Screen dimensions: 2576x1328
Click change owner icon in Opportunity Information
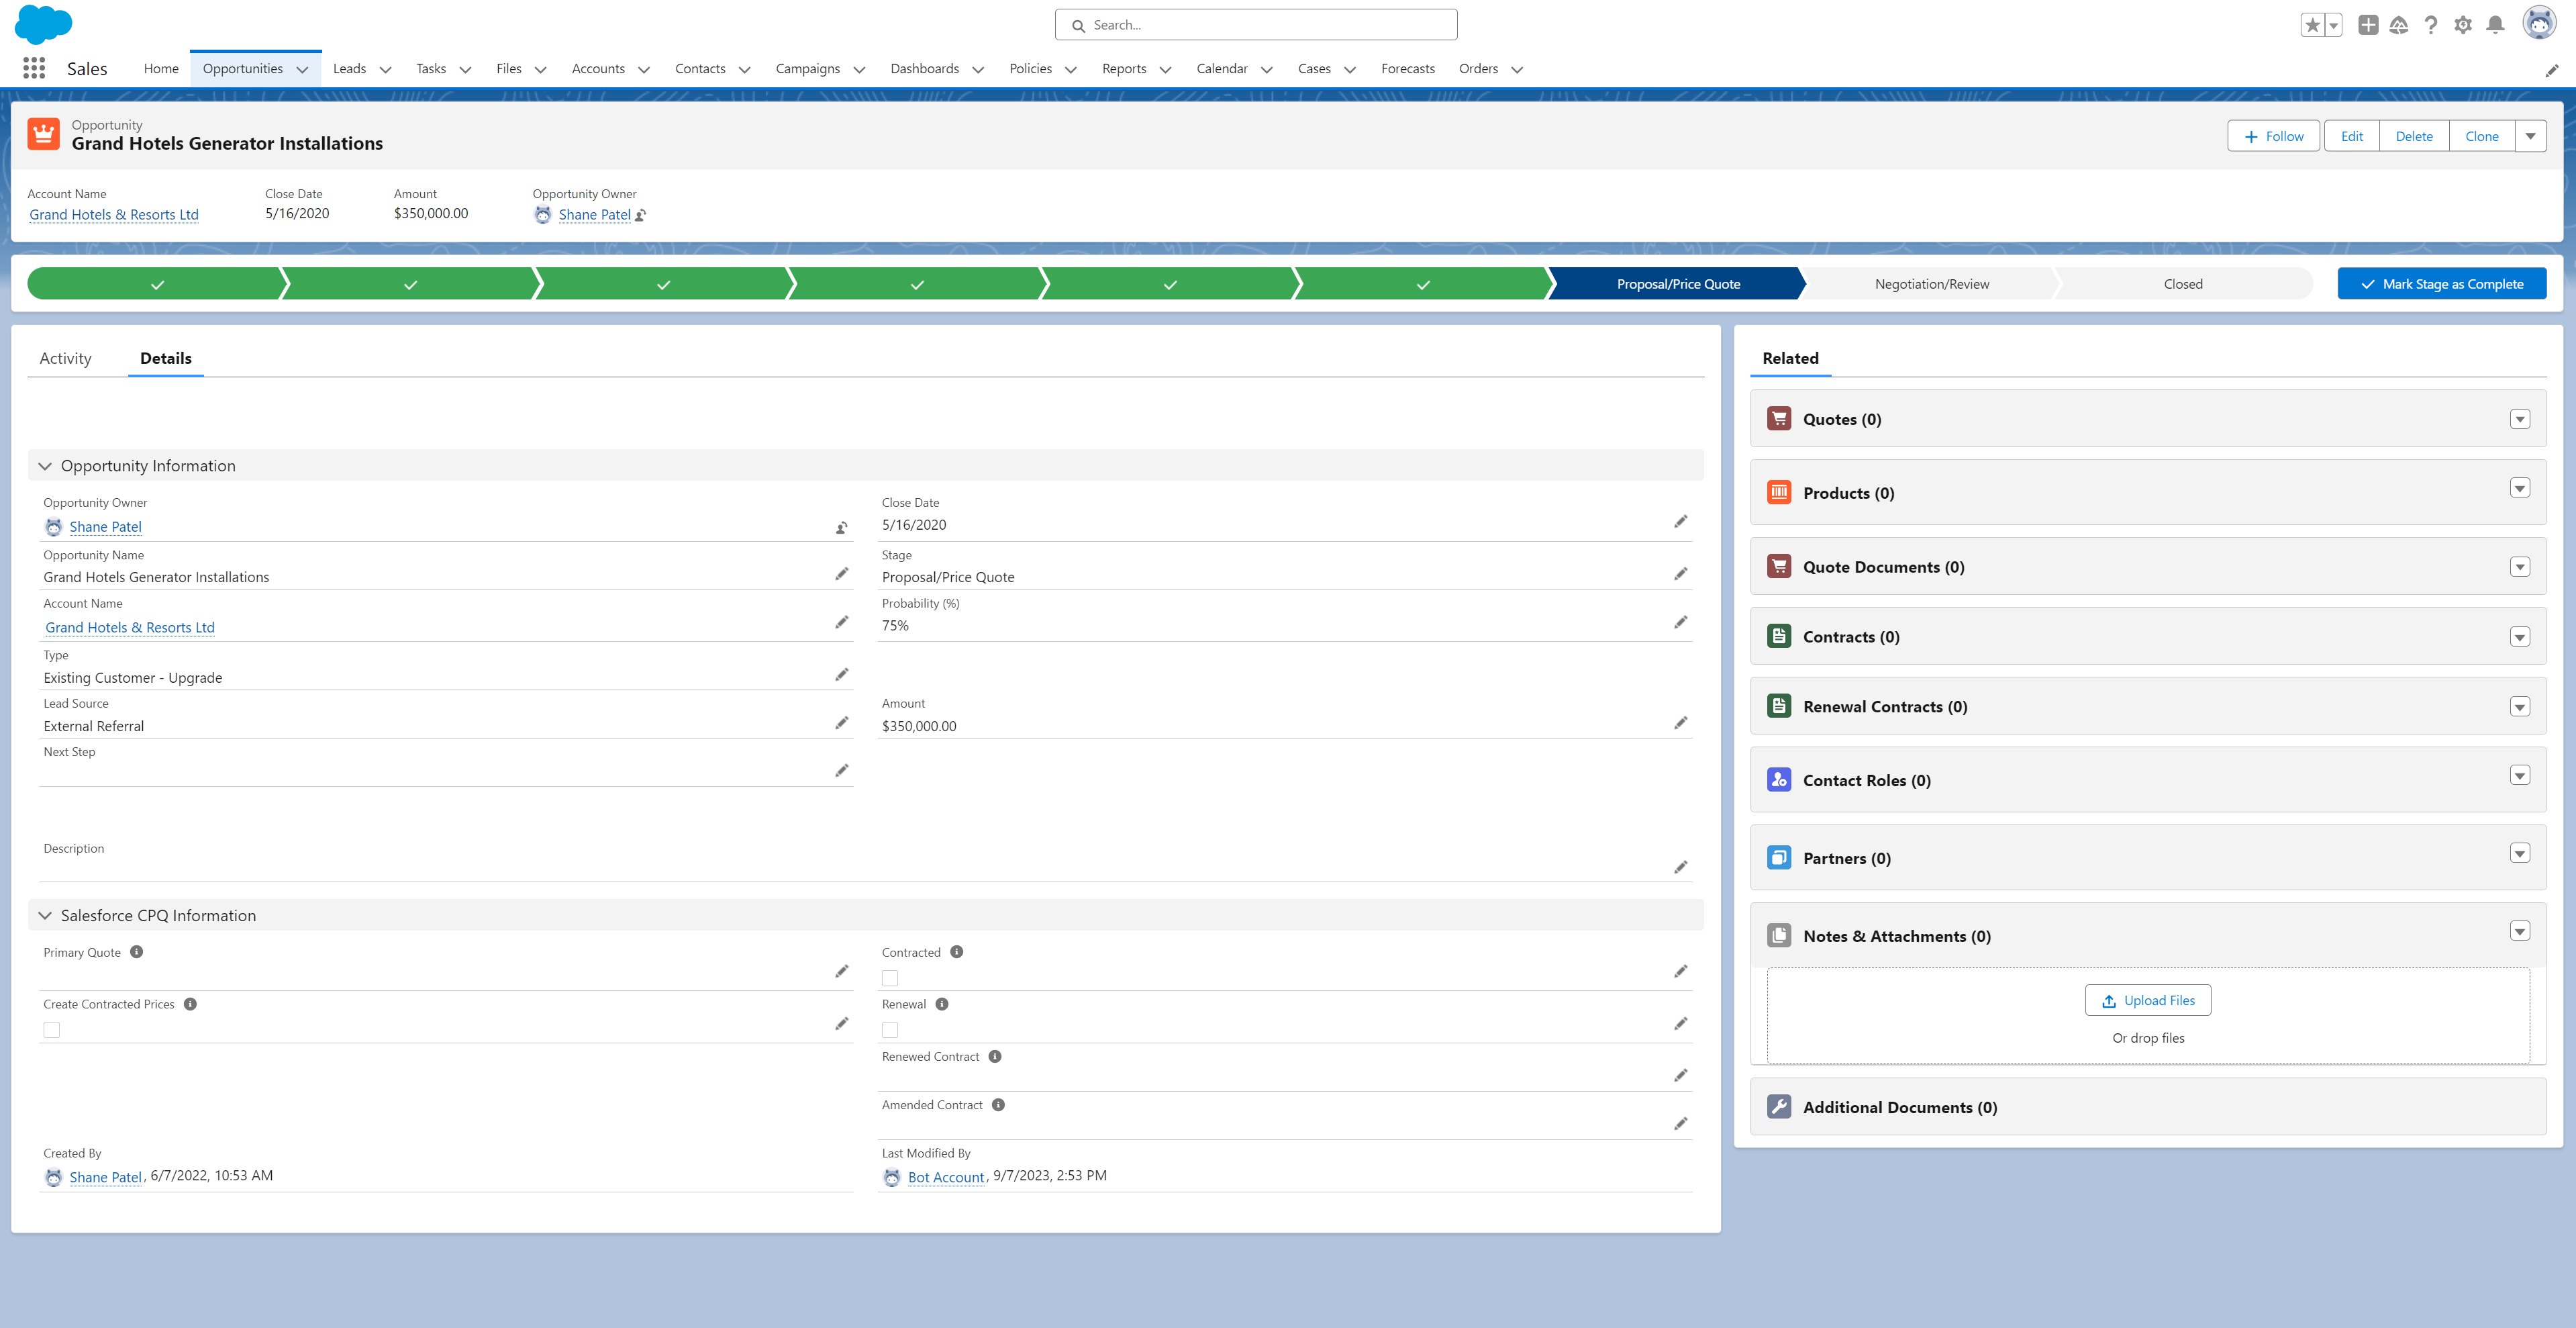pos(841,527)
